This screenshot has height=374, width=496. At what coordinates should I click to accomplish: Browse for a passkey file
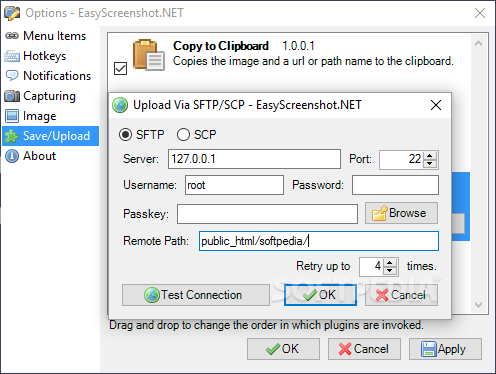pyautogui.click(x=401, y=213)
